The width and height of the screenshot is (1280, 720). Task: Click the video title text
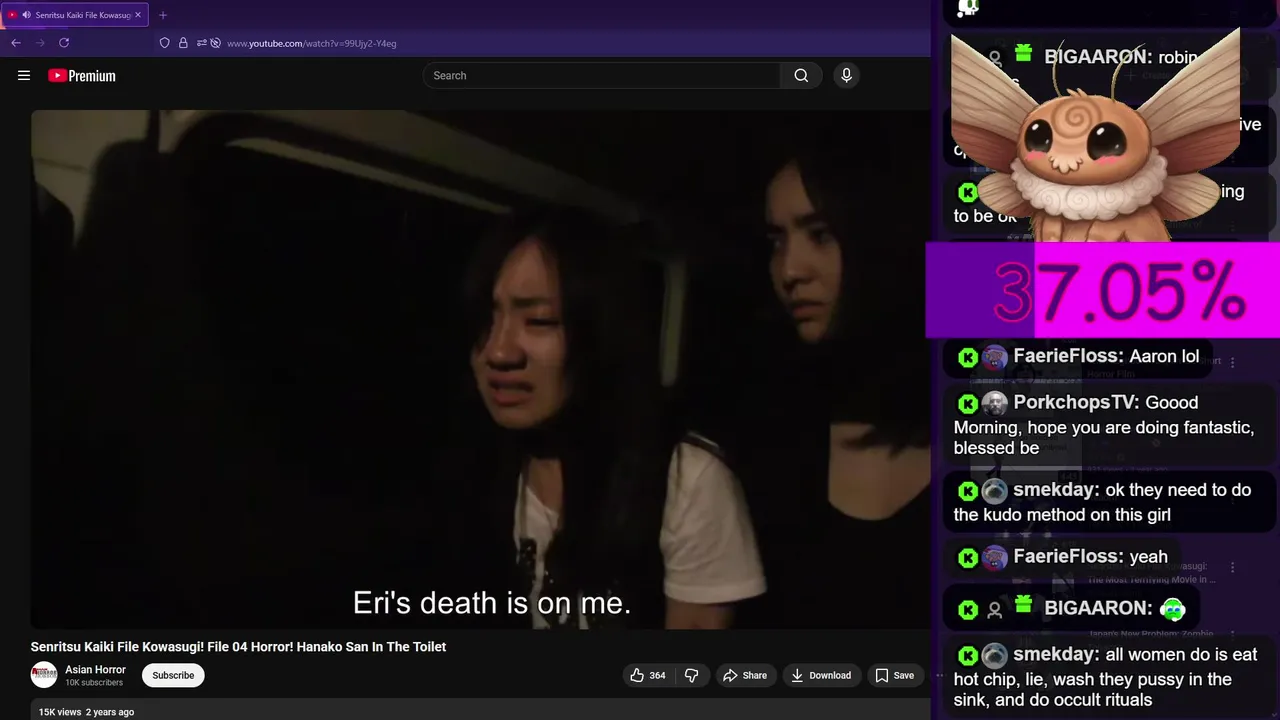(238, 647)
